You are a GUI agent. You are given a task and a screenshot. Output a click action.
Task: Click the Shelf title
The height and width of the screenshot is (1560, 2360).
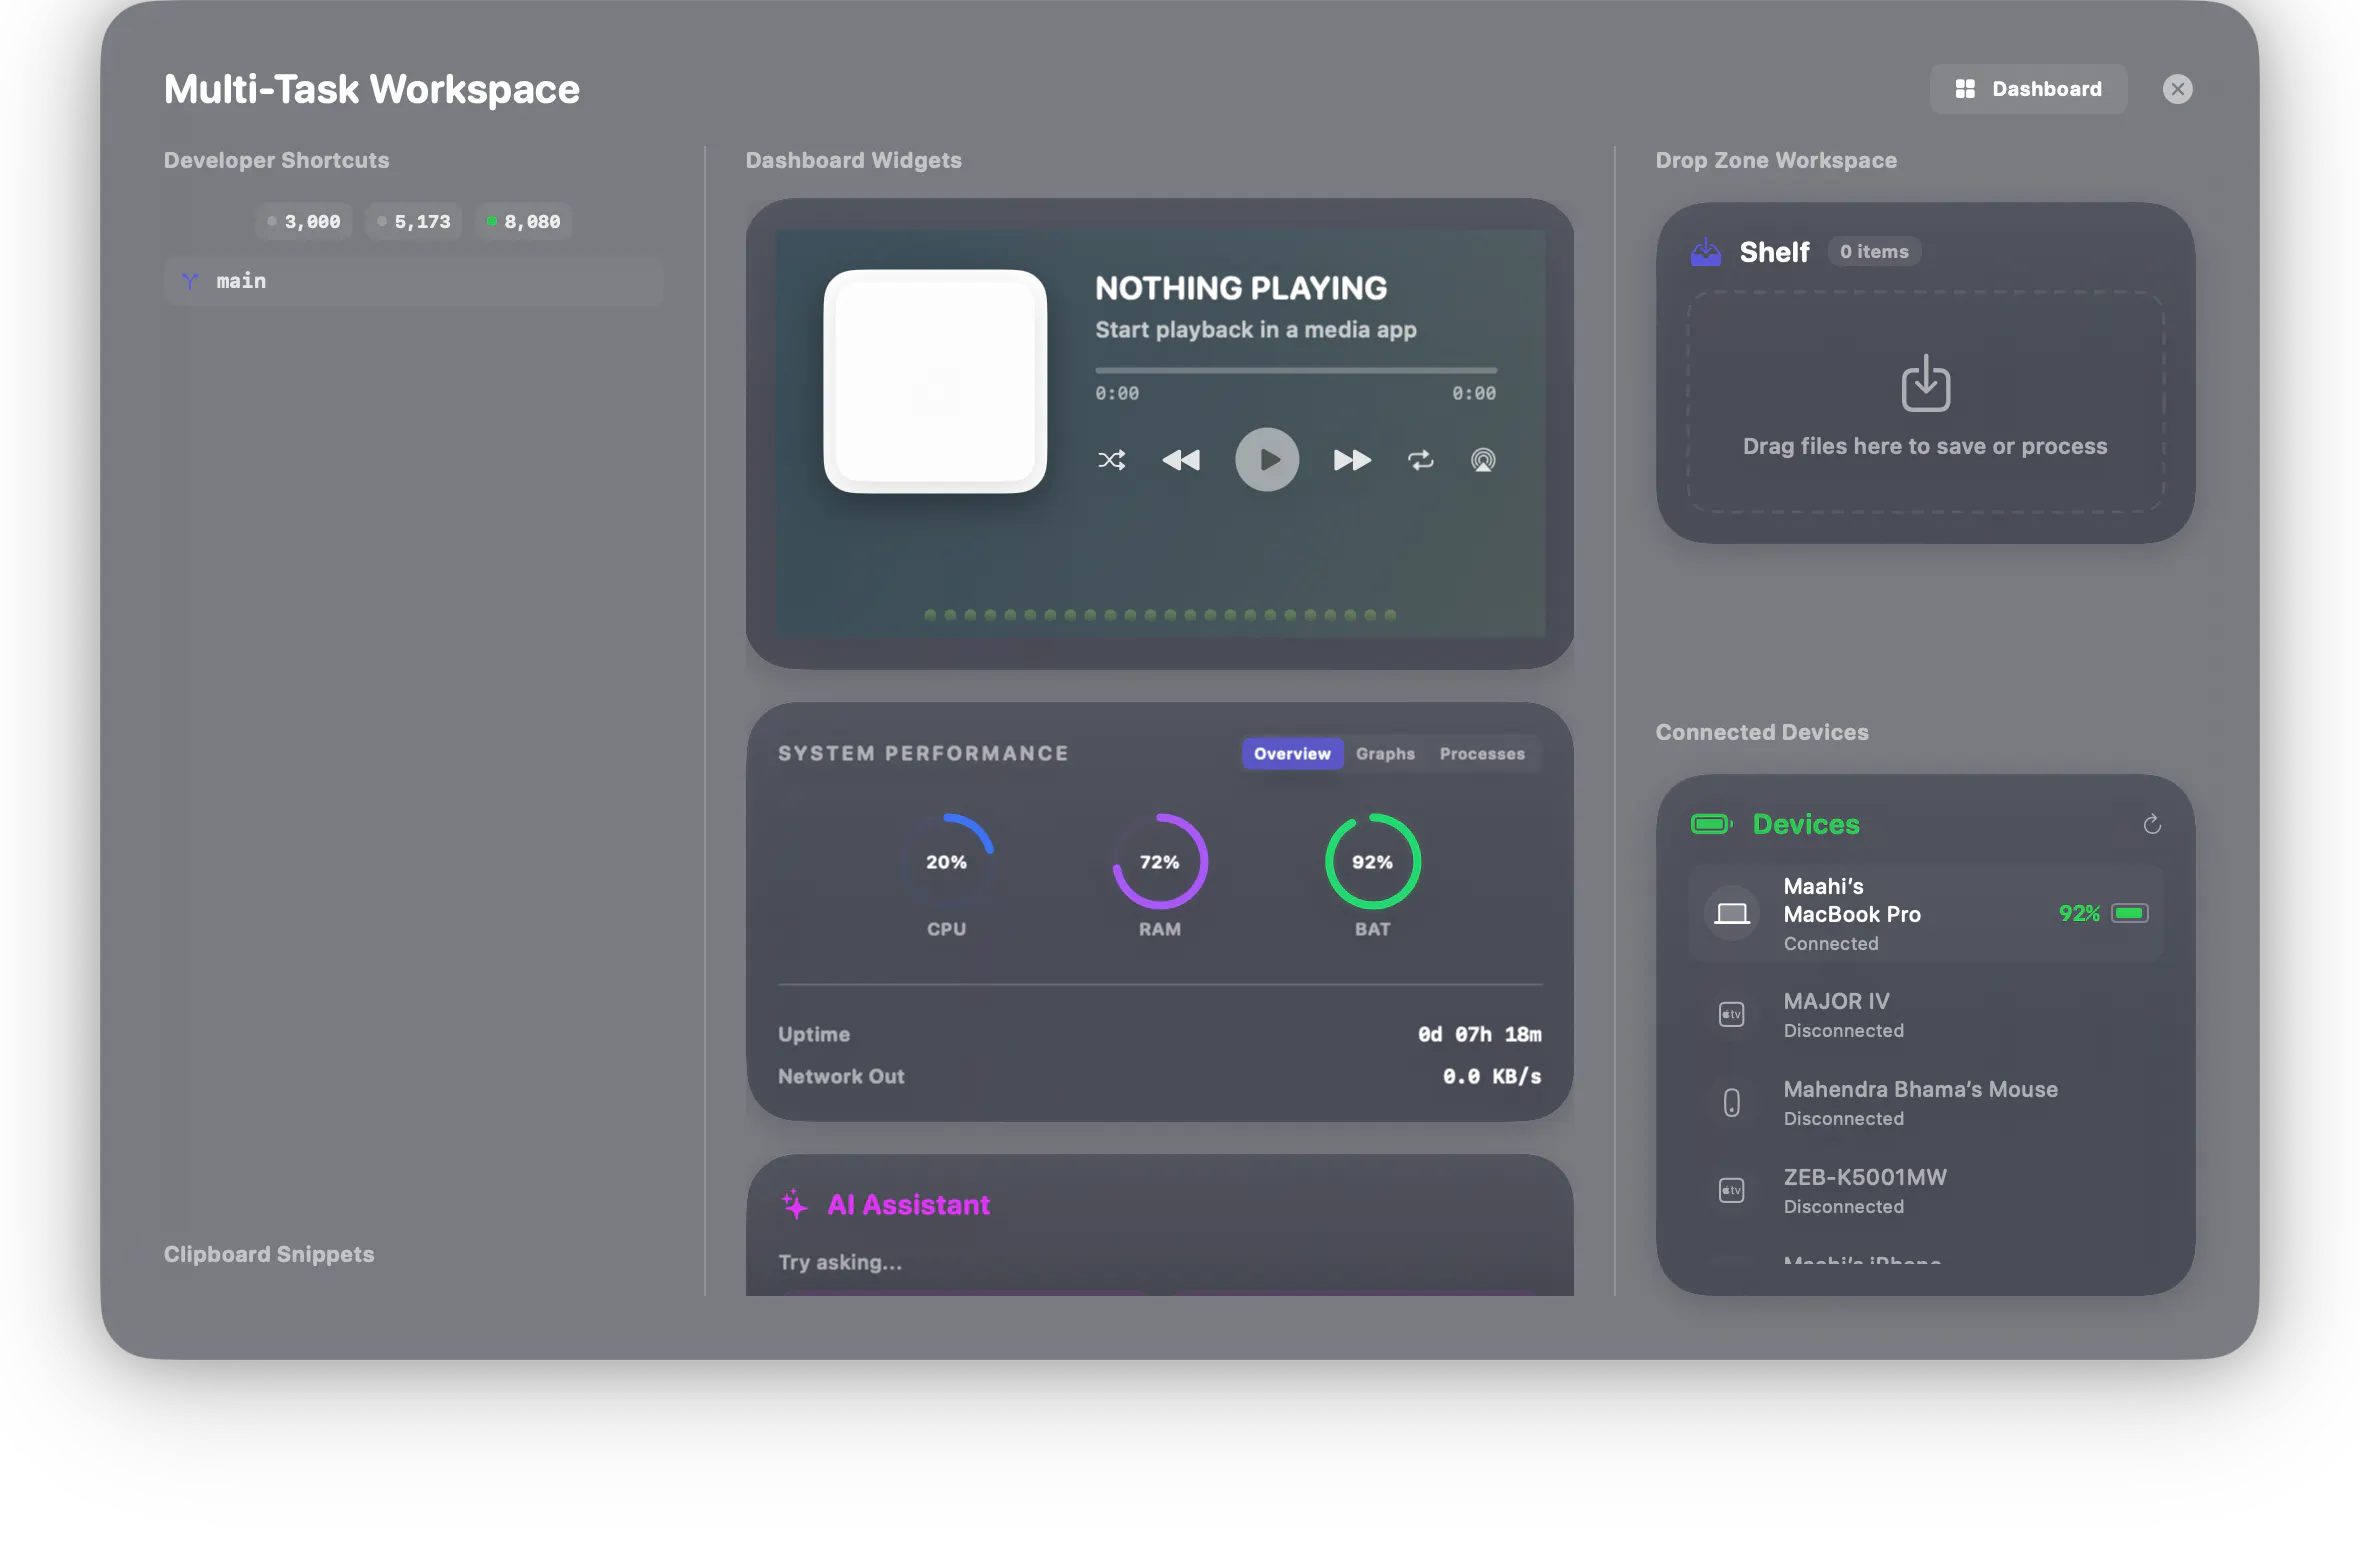1774,252
